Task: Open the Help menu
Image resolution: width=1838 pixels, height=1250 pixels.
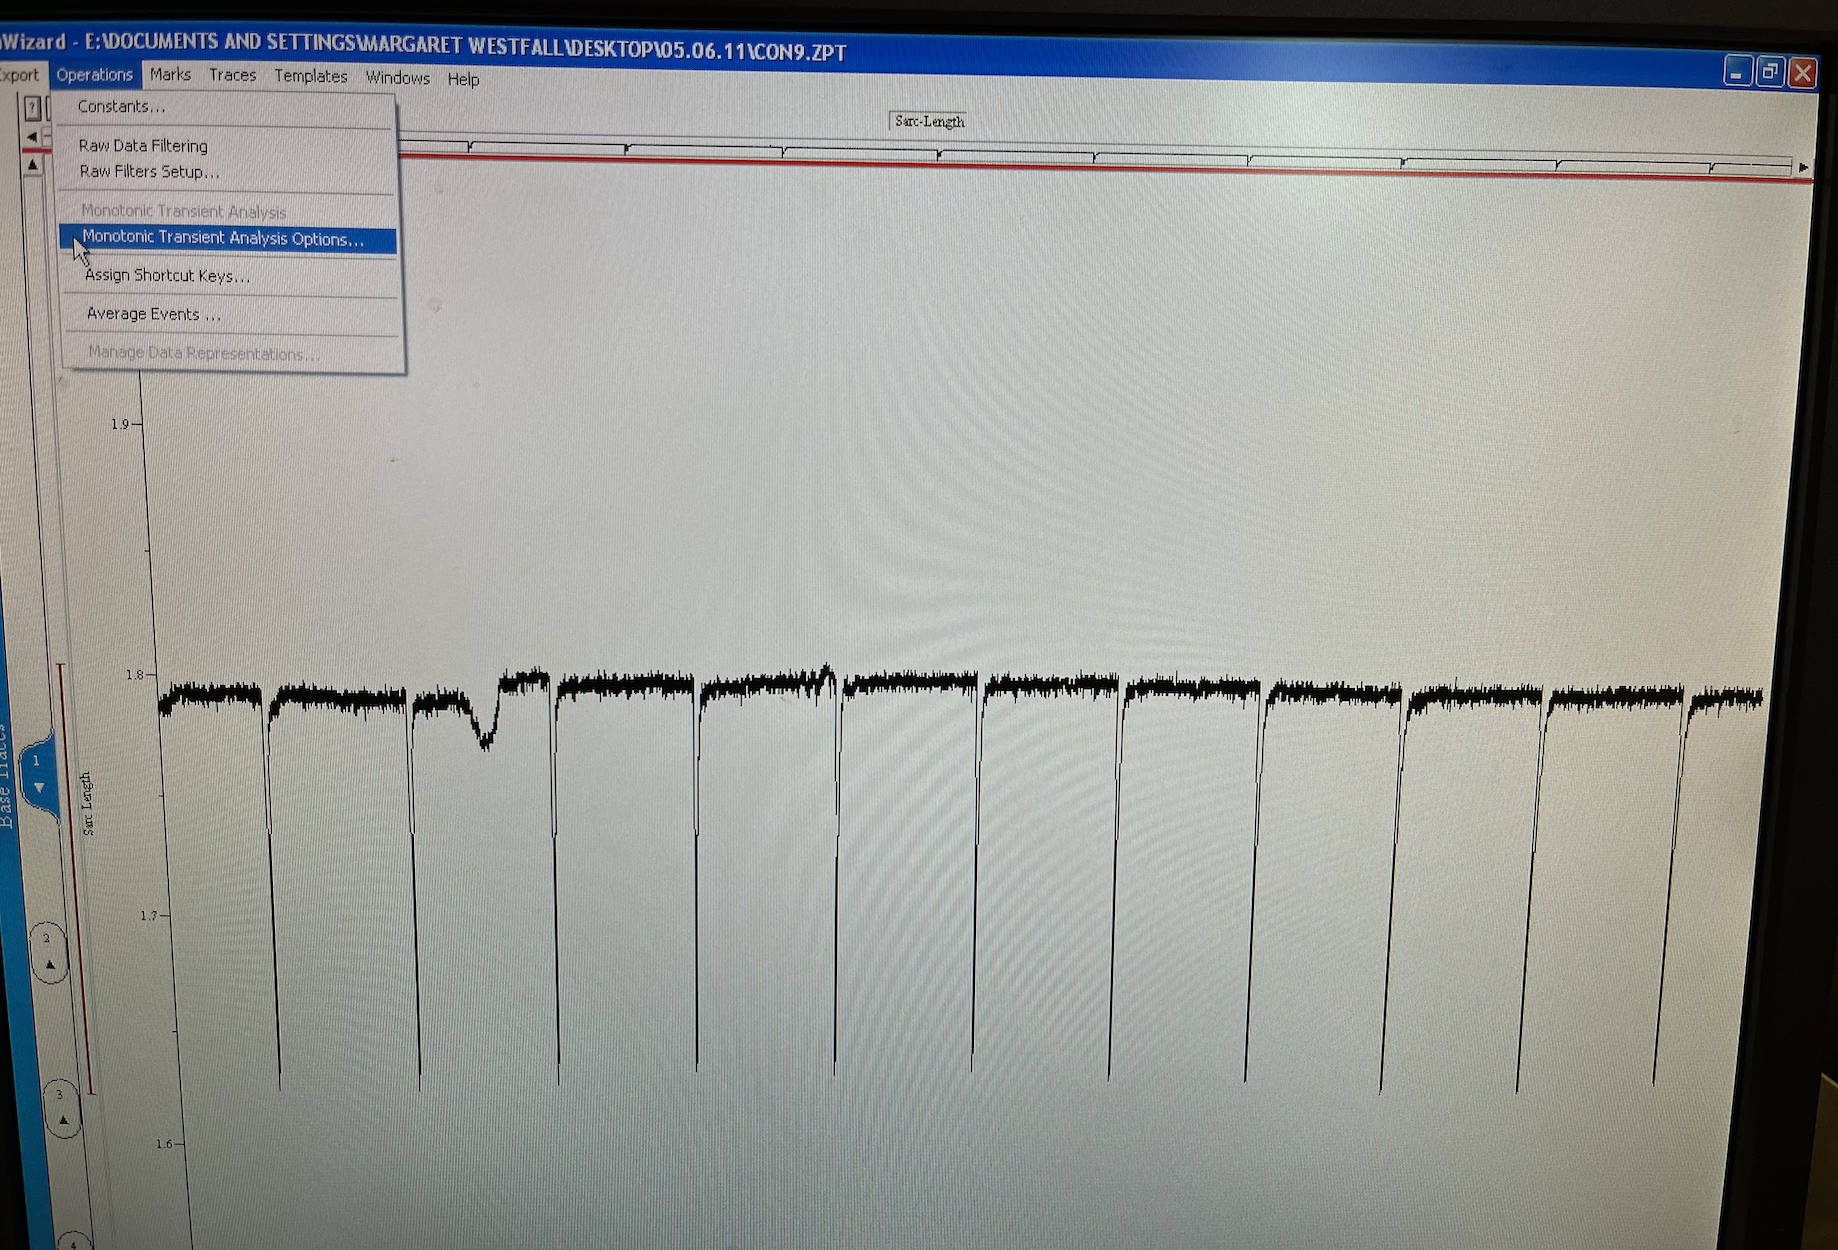Action: [463, 79]
